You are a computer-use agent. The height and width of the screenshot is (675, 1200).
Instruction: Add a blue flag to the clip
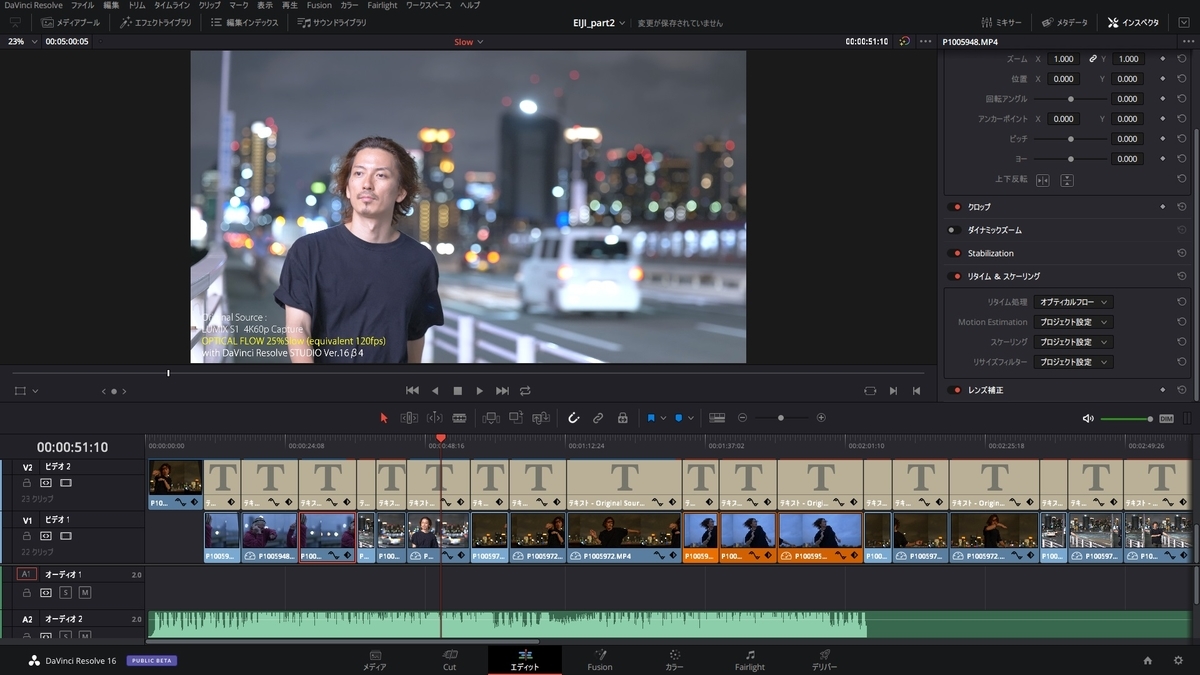pyautogui.click(x=651, y=418)
